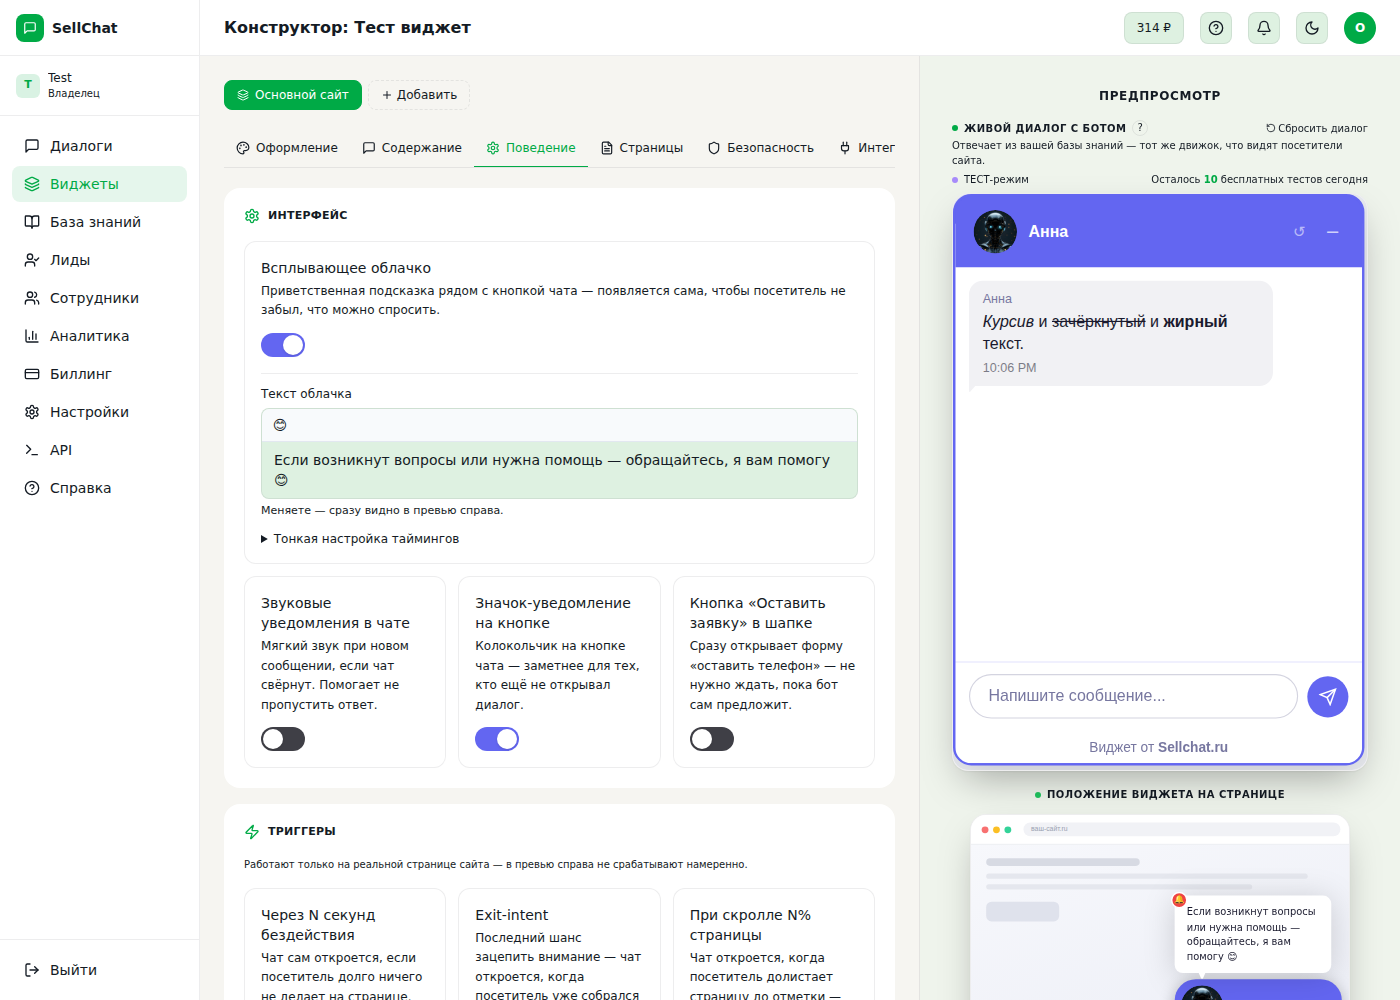Image resolution: width=1400 pixels, height=1000 pixels.
Task: Switch to Страницы tab
Action: (x=642, y=148)
